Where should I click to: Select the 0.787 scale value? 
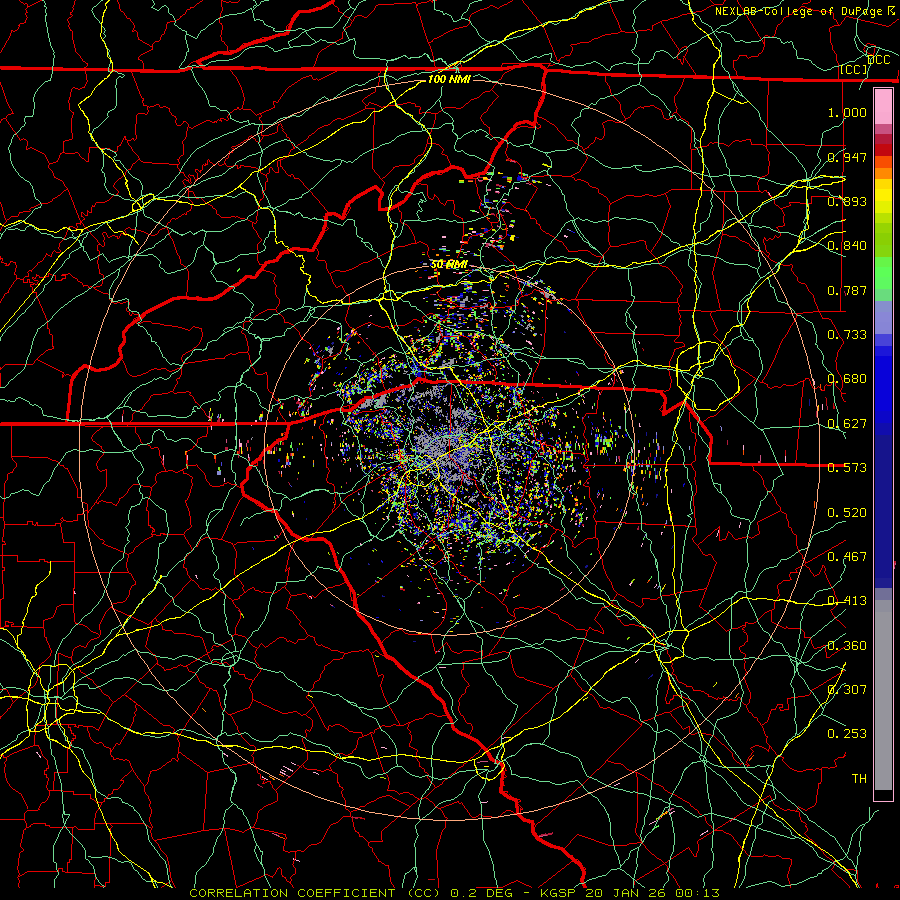click(847, 290)
